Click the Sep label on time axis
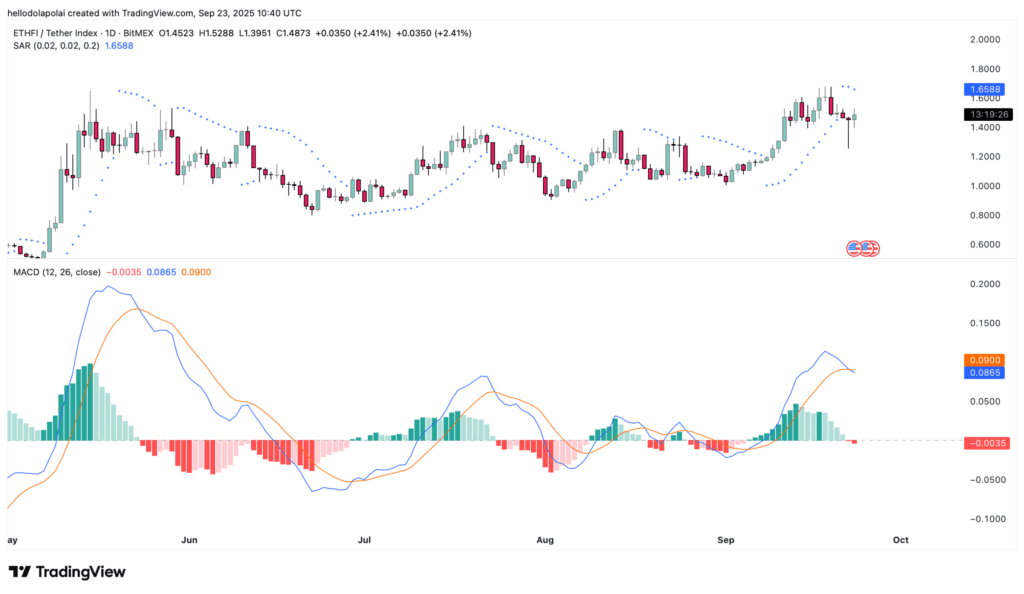The width and height of the screenshot is (1024, 594). (726, 539)
